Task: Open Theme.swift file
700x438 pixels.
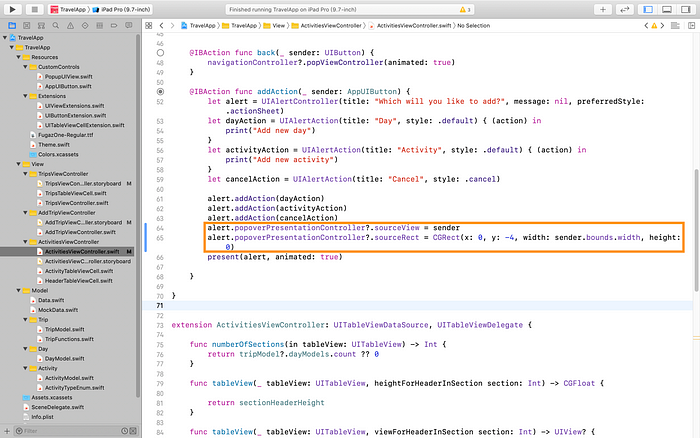Action: pyautogui.click(x=54, y=145)
